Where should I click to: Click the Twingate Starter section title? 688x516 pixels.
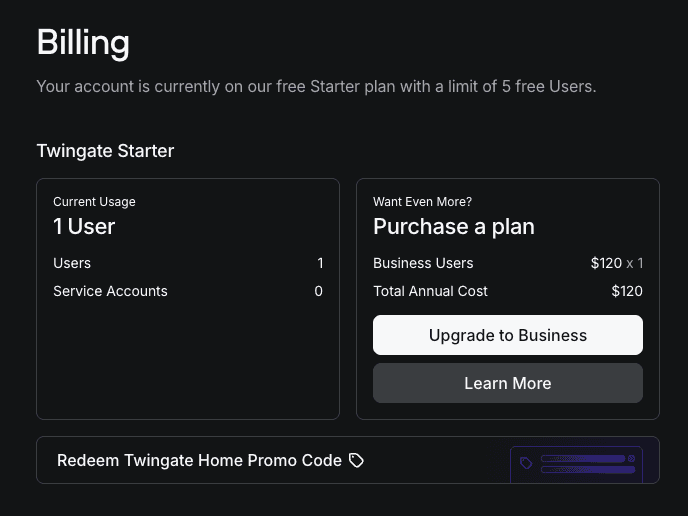(x=105, y=151)
